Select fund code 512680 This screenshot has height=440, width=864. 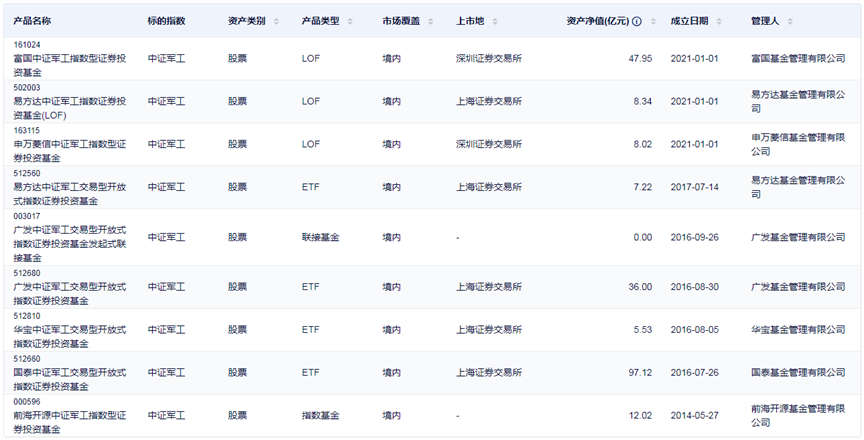(x=27, y=273)
